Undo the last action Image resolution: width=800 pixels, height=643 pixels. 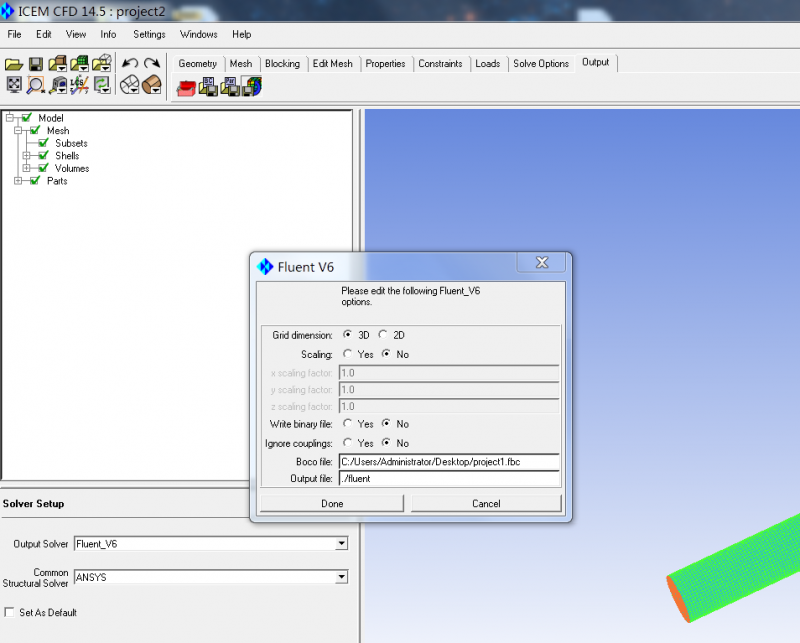[x=130, y=63]
